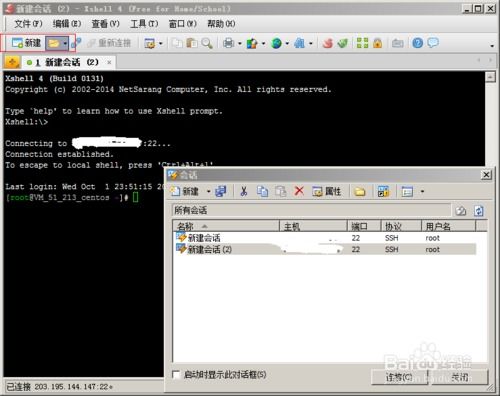Click the 连接(C) button
The width and height of the screenshot is (500, 396).
(x=399, y=377)
